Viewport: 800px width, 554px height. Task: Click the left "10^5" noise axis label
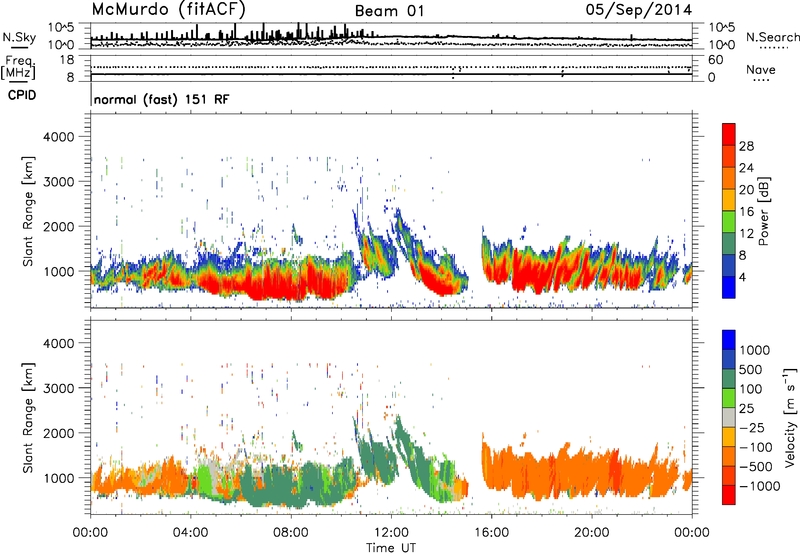pyautogui.click(x=61, y=27)
